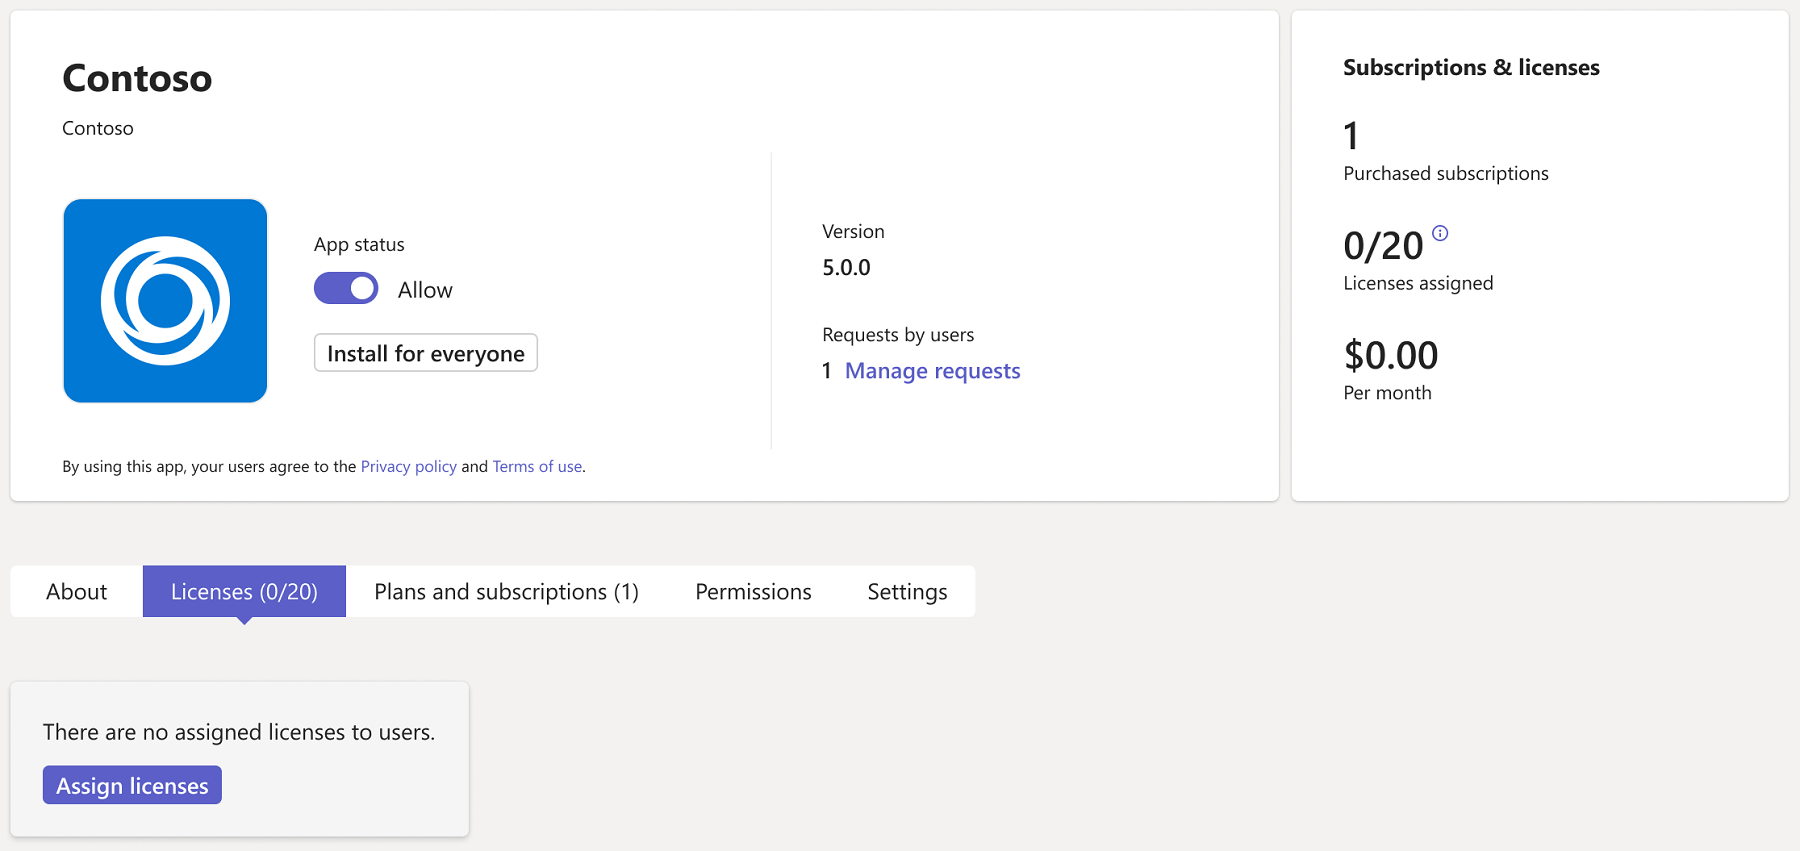Click the 0/20 licenses assigned value
1800x851 pixels.
tap(1383, 245)
